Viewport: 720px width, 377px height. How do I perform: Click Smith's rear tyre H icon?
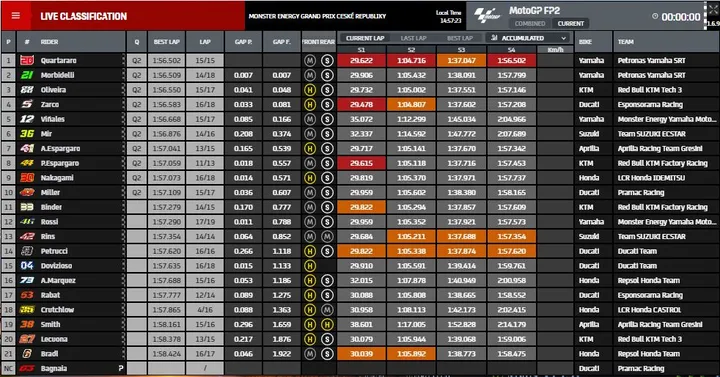[327, 325]
